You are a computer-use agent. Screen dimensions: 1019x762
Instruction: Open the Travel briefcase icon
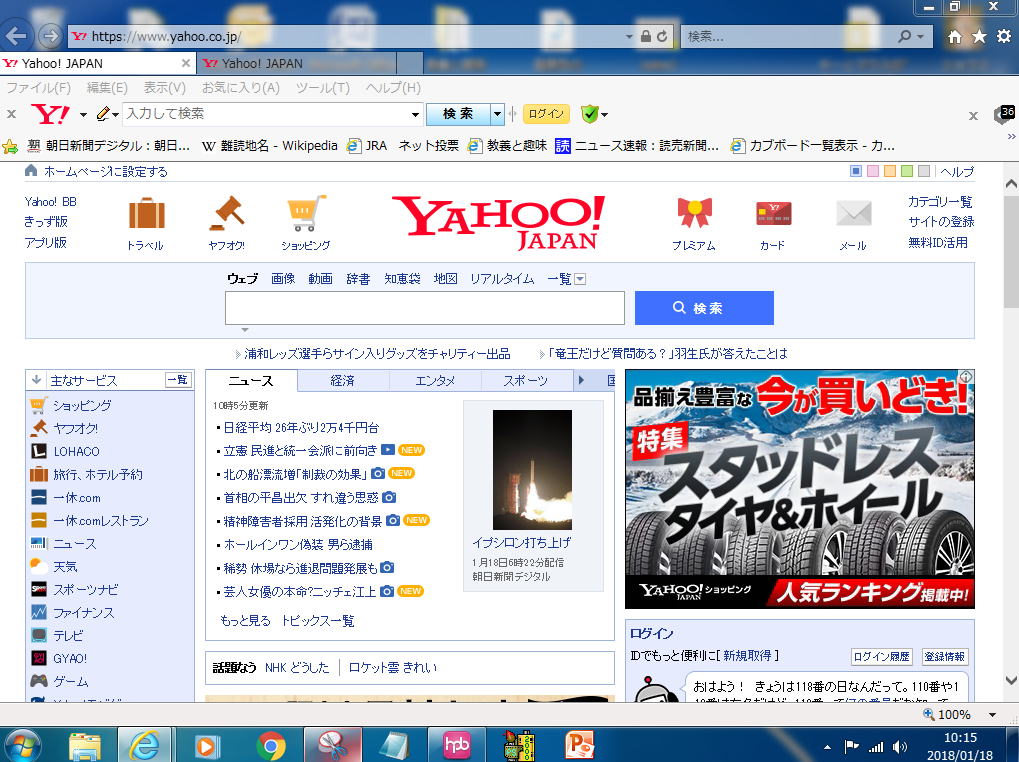pos(146,213)
